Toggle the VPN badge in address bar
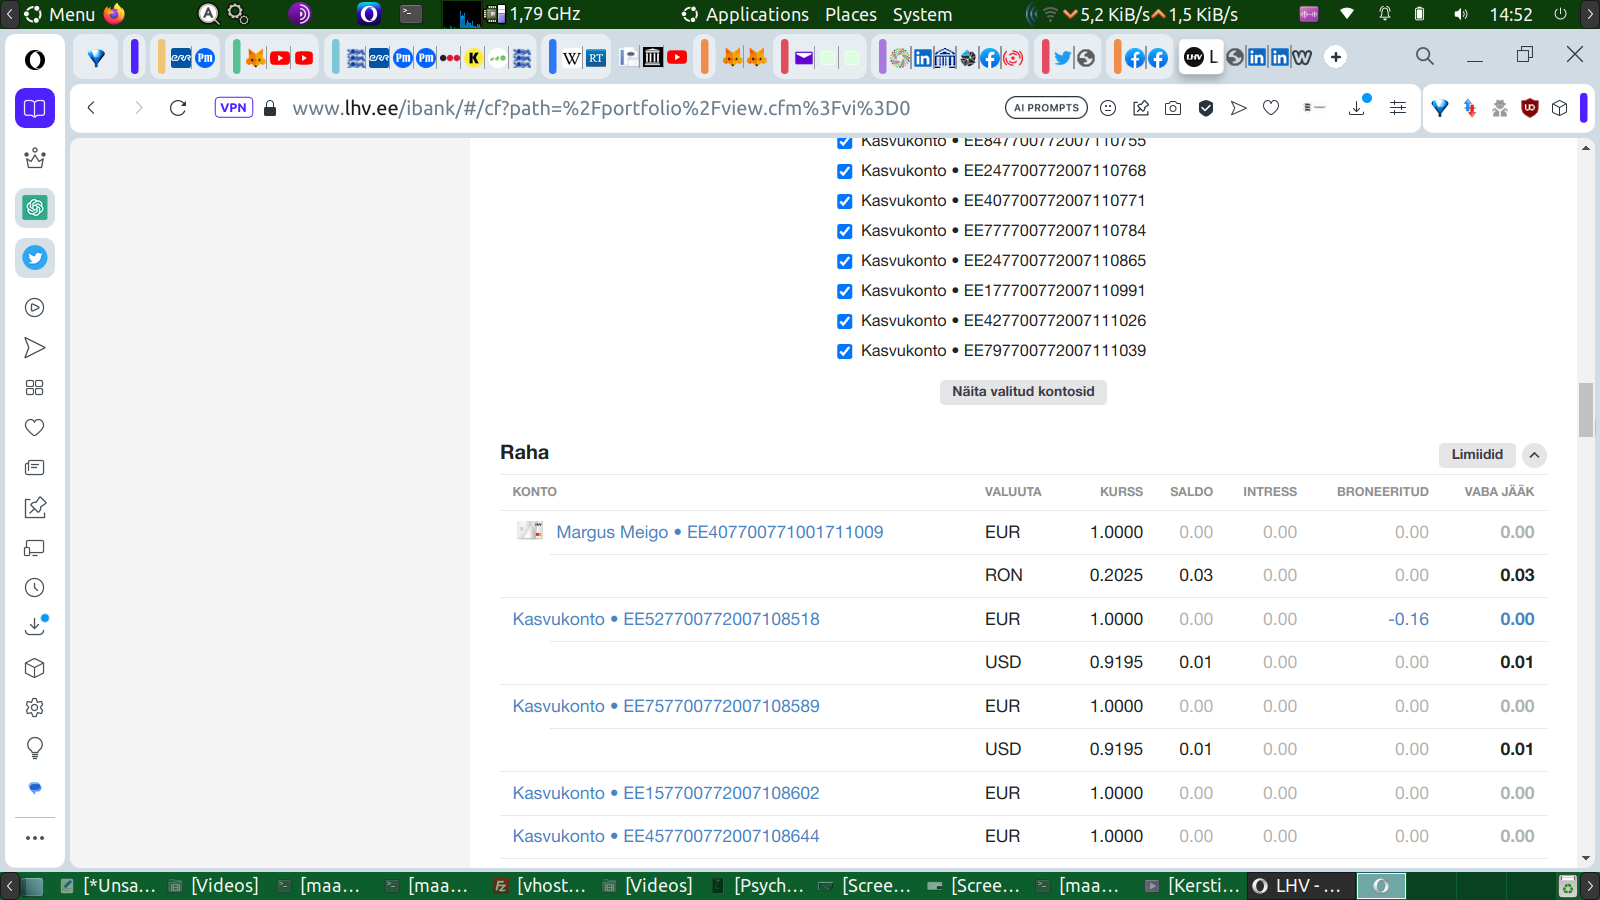This screenshot has width=1600, height=900. tap(233, 108)
